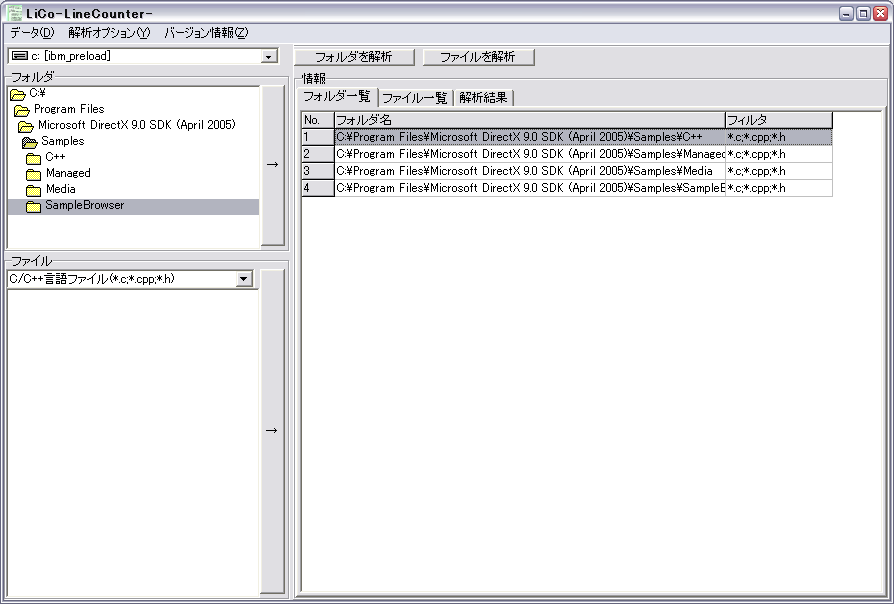Click the LiCo application icon in title bar
Viewport: 894px width, 604px height.
(14, 13)
